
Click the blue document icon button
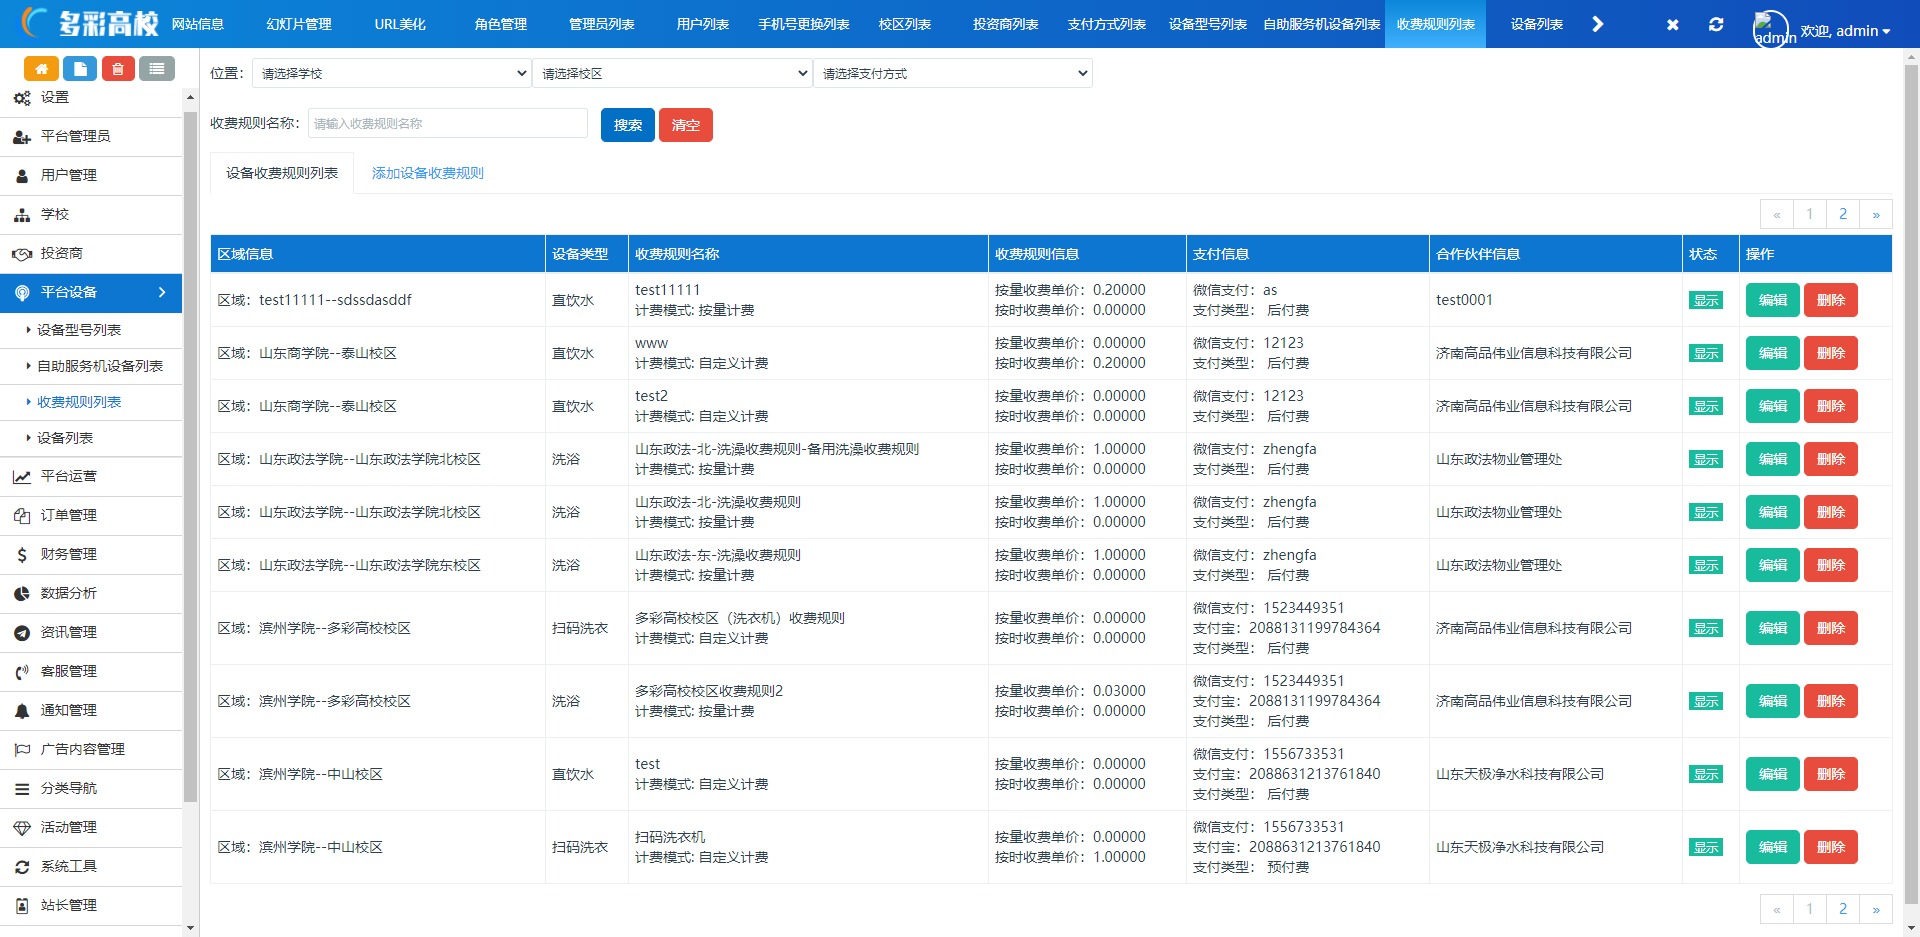[x=80, y=68]
